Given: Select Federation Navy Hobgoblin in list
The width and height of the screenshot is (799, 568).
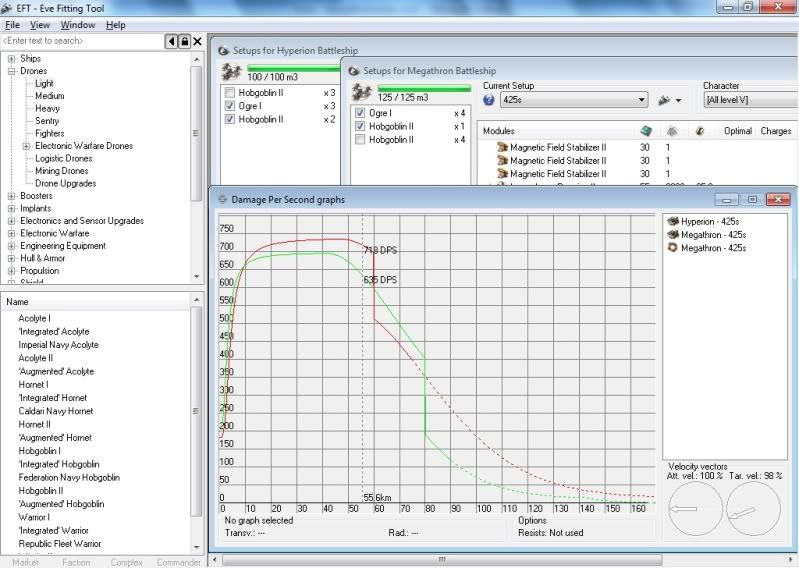Looking at the screenshot, I should coord(69,477).
